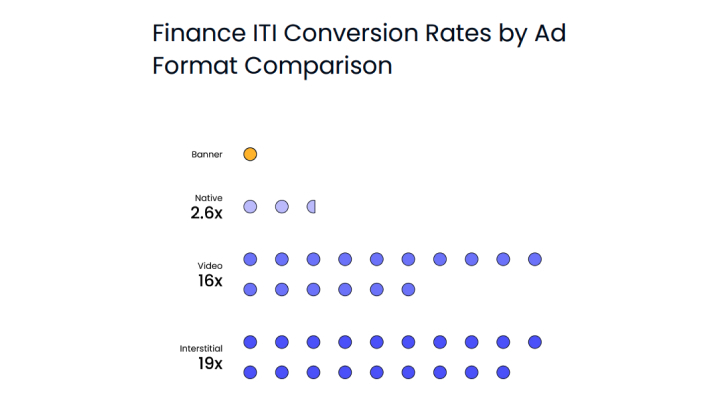Select the Video label
713x401 pixels.
[x=210, y=265]
